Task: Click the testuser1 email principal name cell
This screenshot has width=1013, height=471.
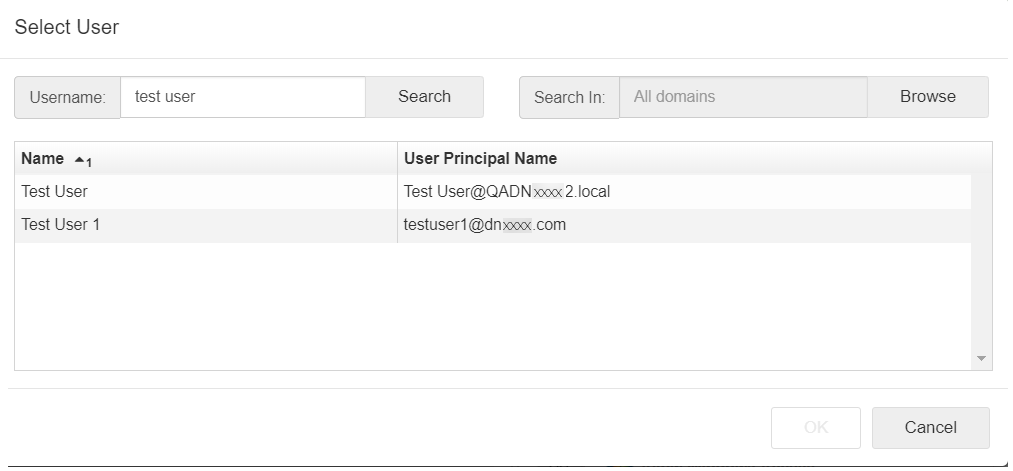Action: (x=485, y=225)
